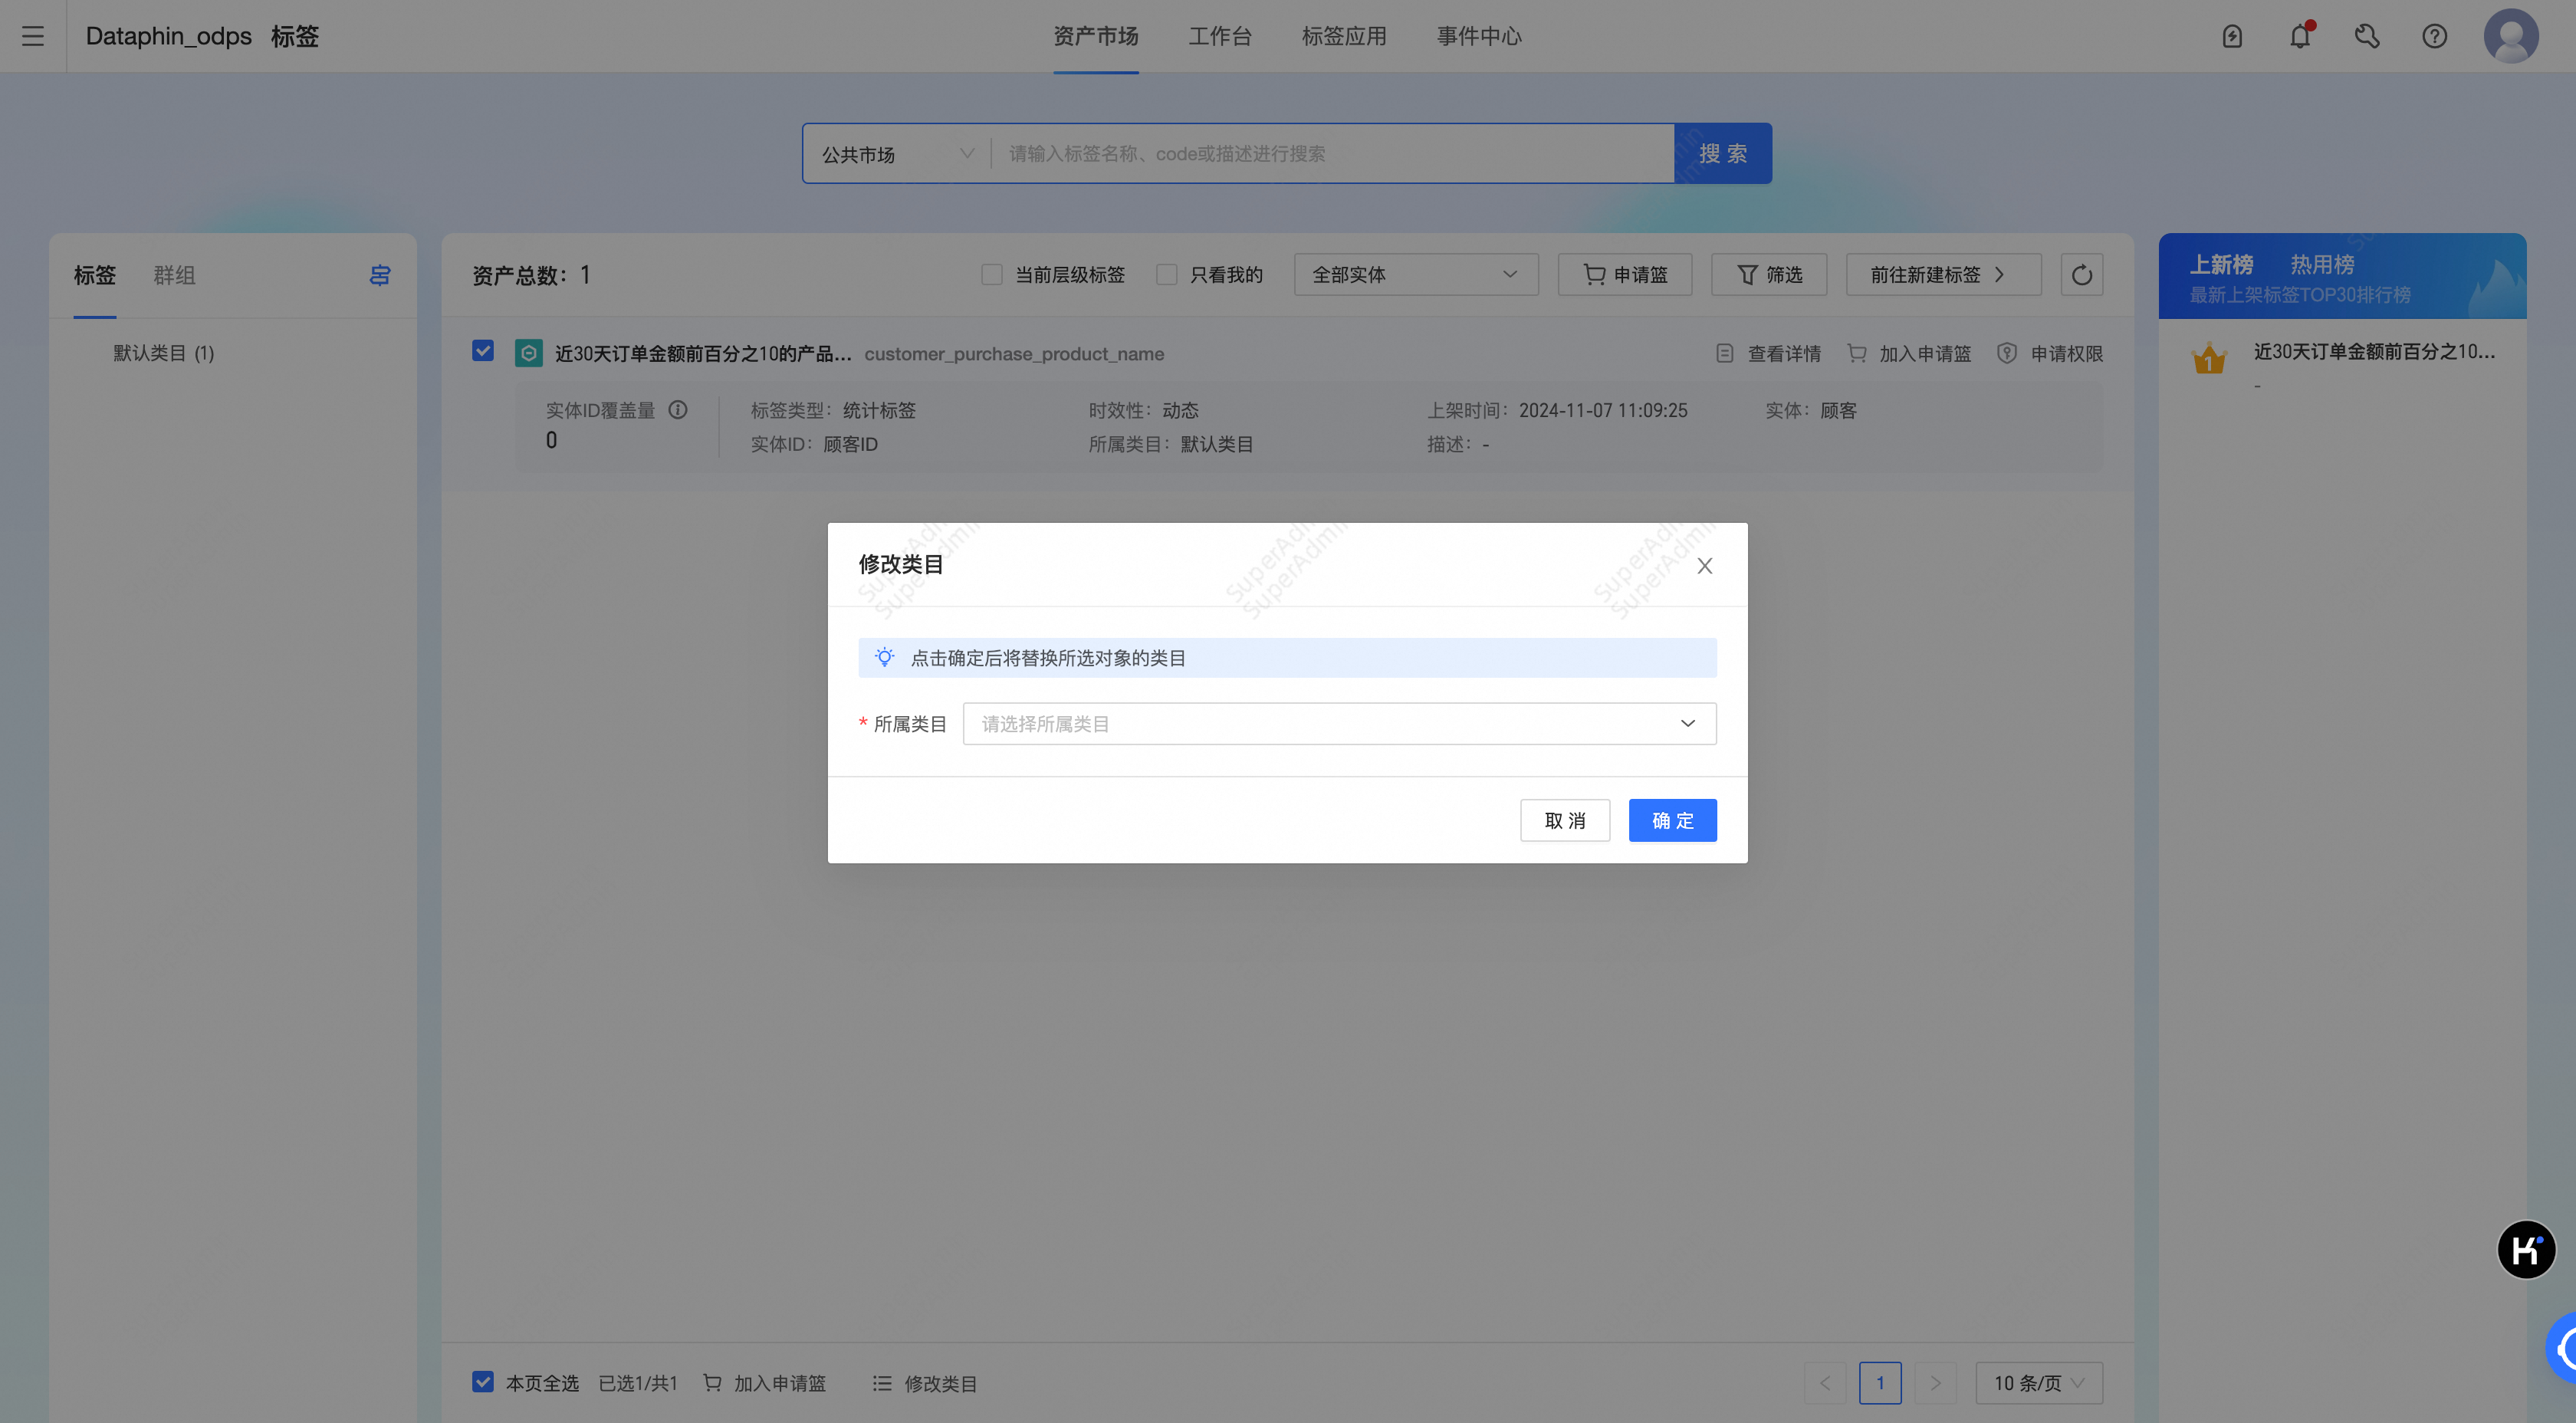Open the notifications bell
Image resolution: width=2576 pixels, height=1423 pixels.
click(x=2299, y=36)
